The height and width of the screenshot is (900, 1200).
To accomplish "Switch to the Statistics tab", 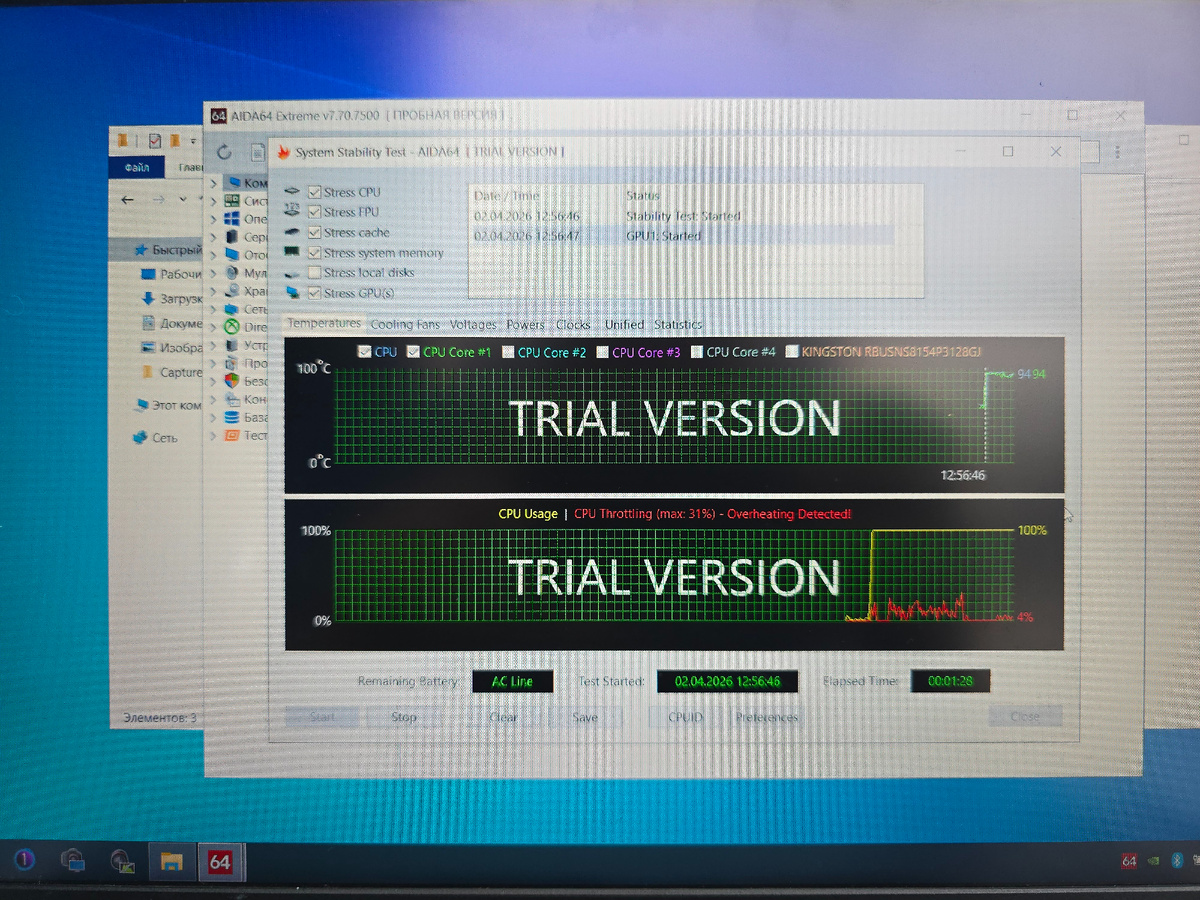I will [x=678, y=325].
